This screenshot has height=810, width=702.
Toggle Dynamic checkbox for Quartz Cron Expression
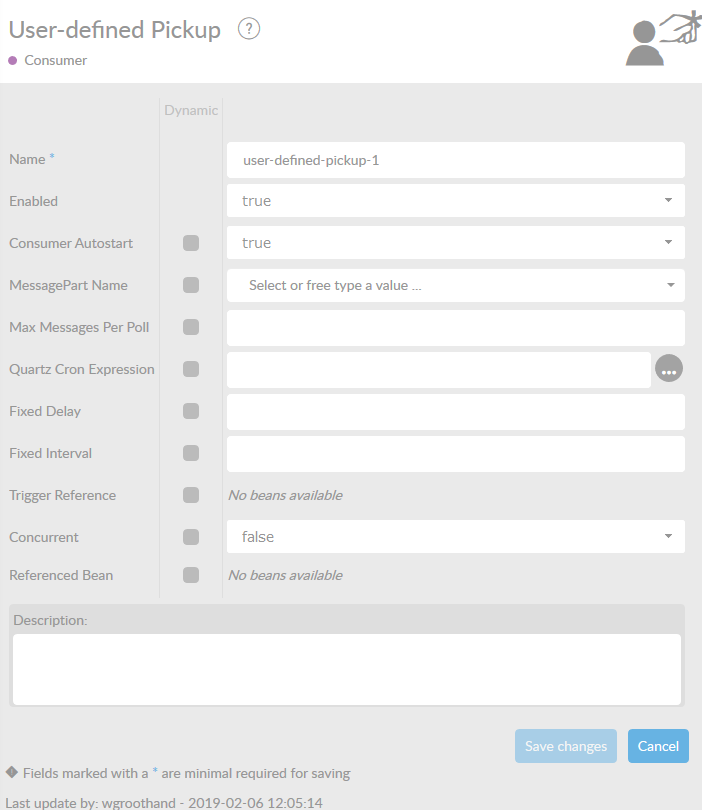tap(191, 369)
